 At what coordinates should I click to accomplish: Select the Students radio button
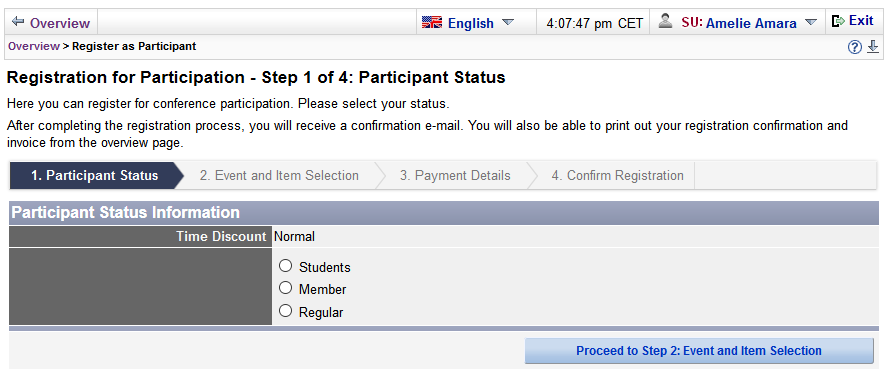285,266
